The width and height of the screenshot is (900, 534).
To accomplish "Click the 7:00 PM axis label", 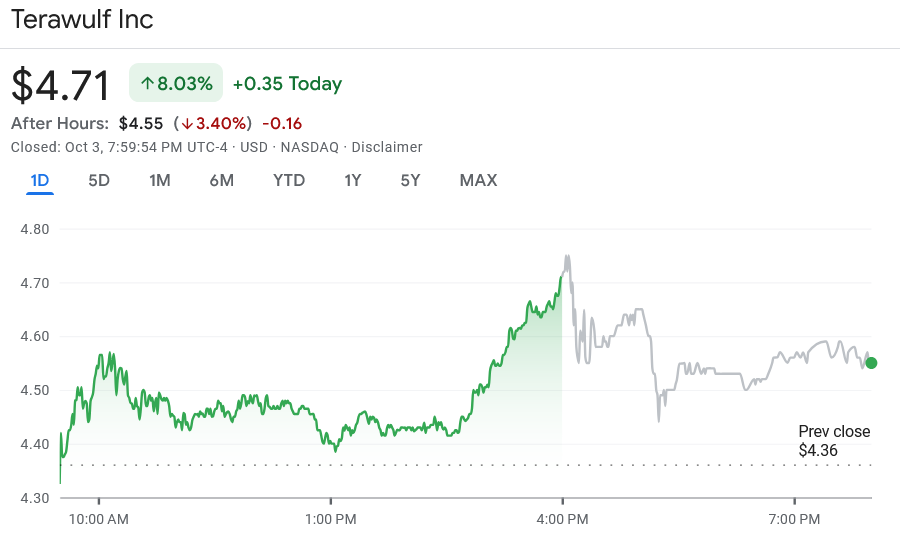I will coord(795,519).
